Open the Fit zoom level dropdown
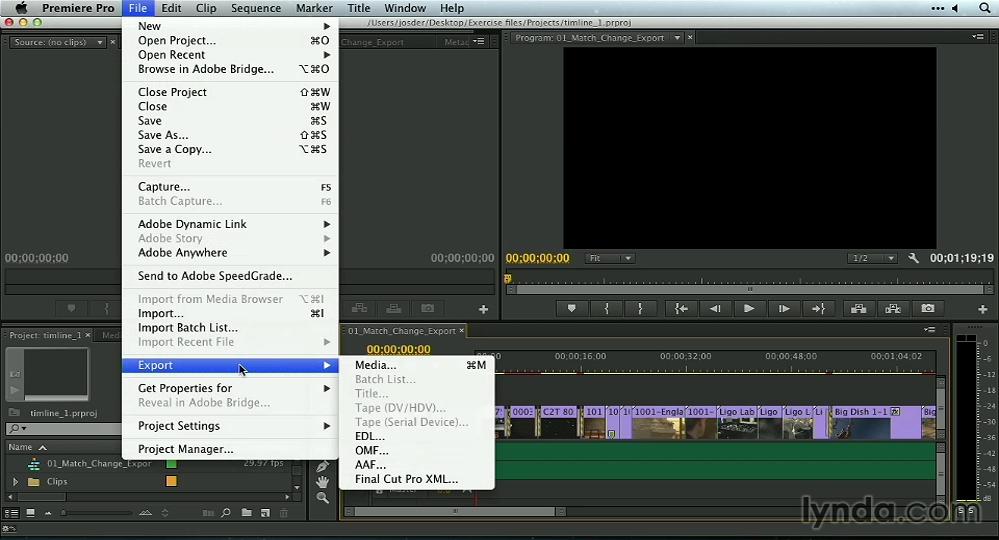The image size is (999, 540). pyautogui.click(x=610, y=258)
